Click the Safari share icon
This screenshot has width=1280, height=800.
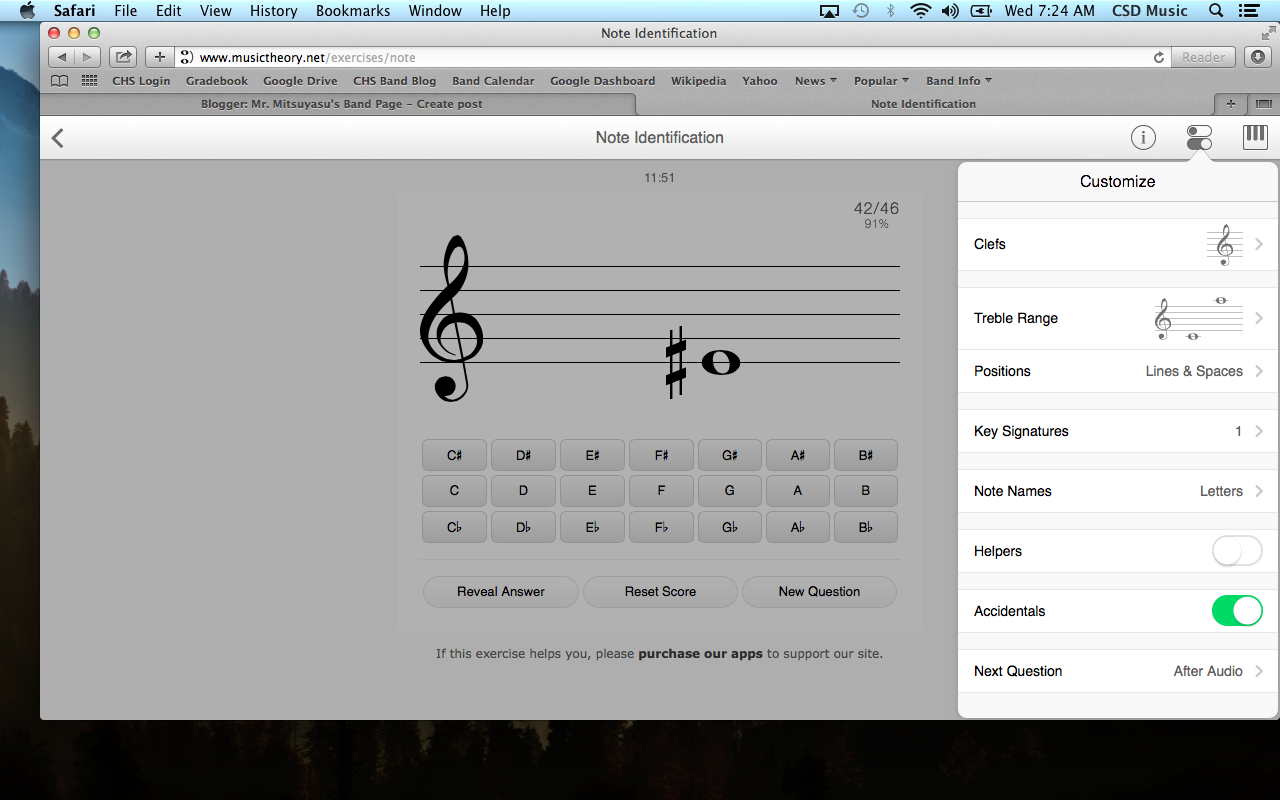click(122, 57)
